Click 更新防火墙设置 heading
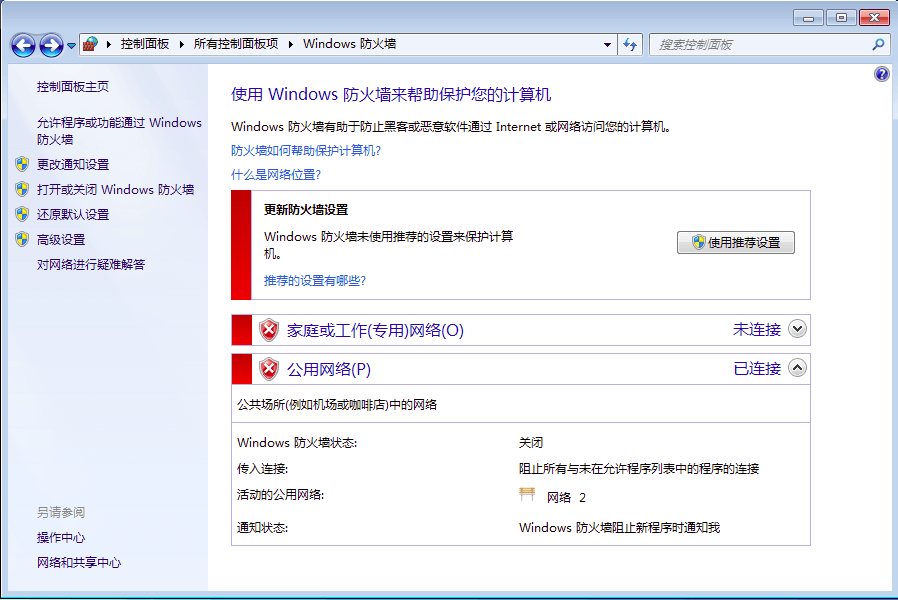898x600 pixels. coord(306,210)
